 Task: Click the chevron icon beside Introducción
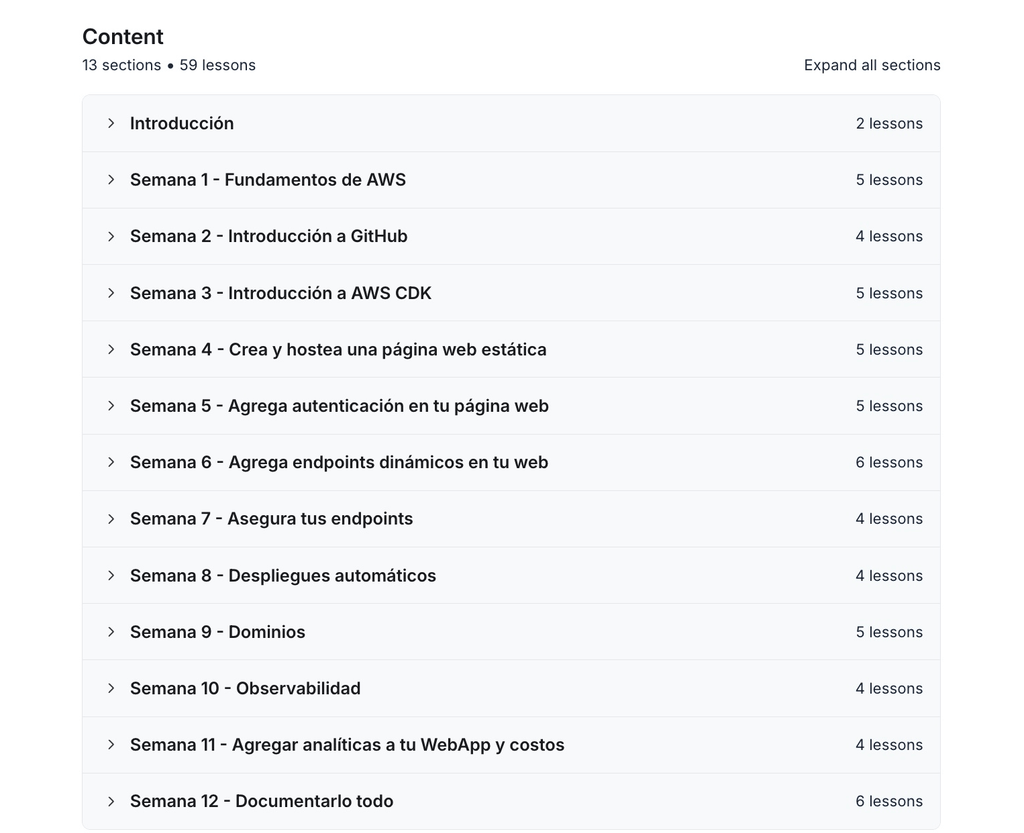coord(111,123)
